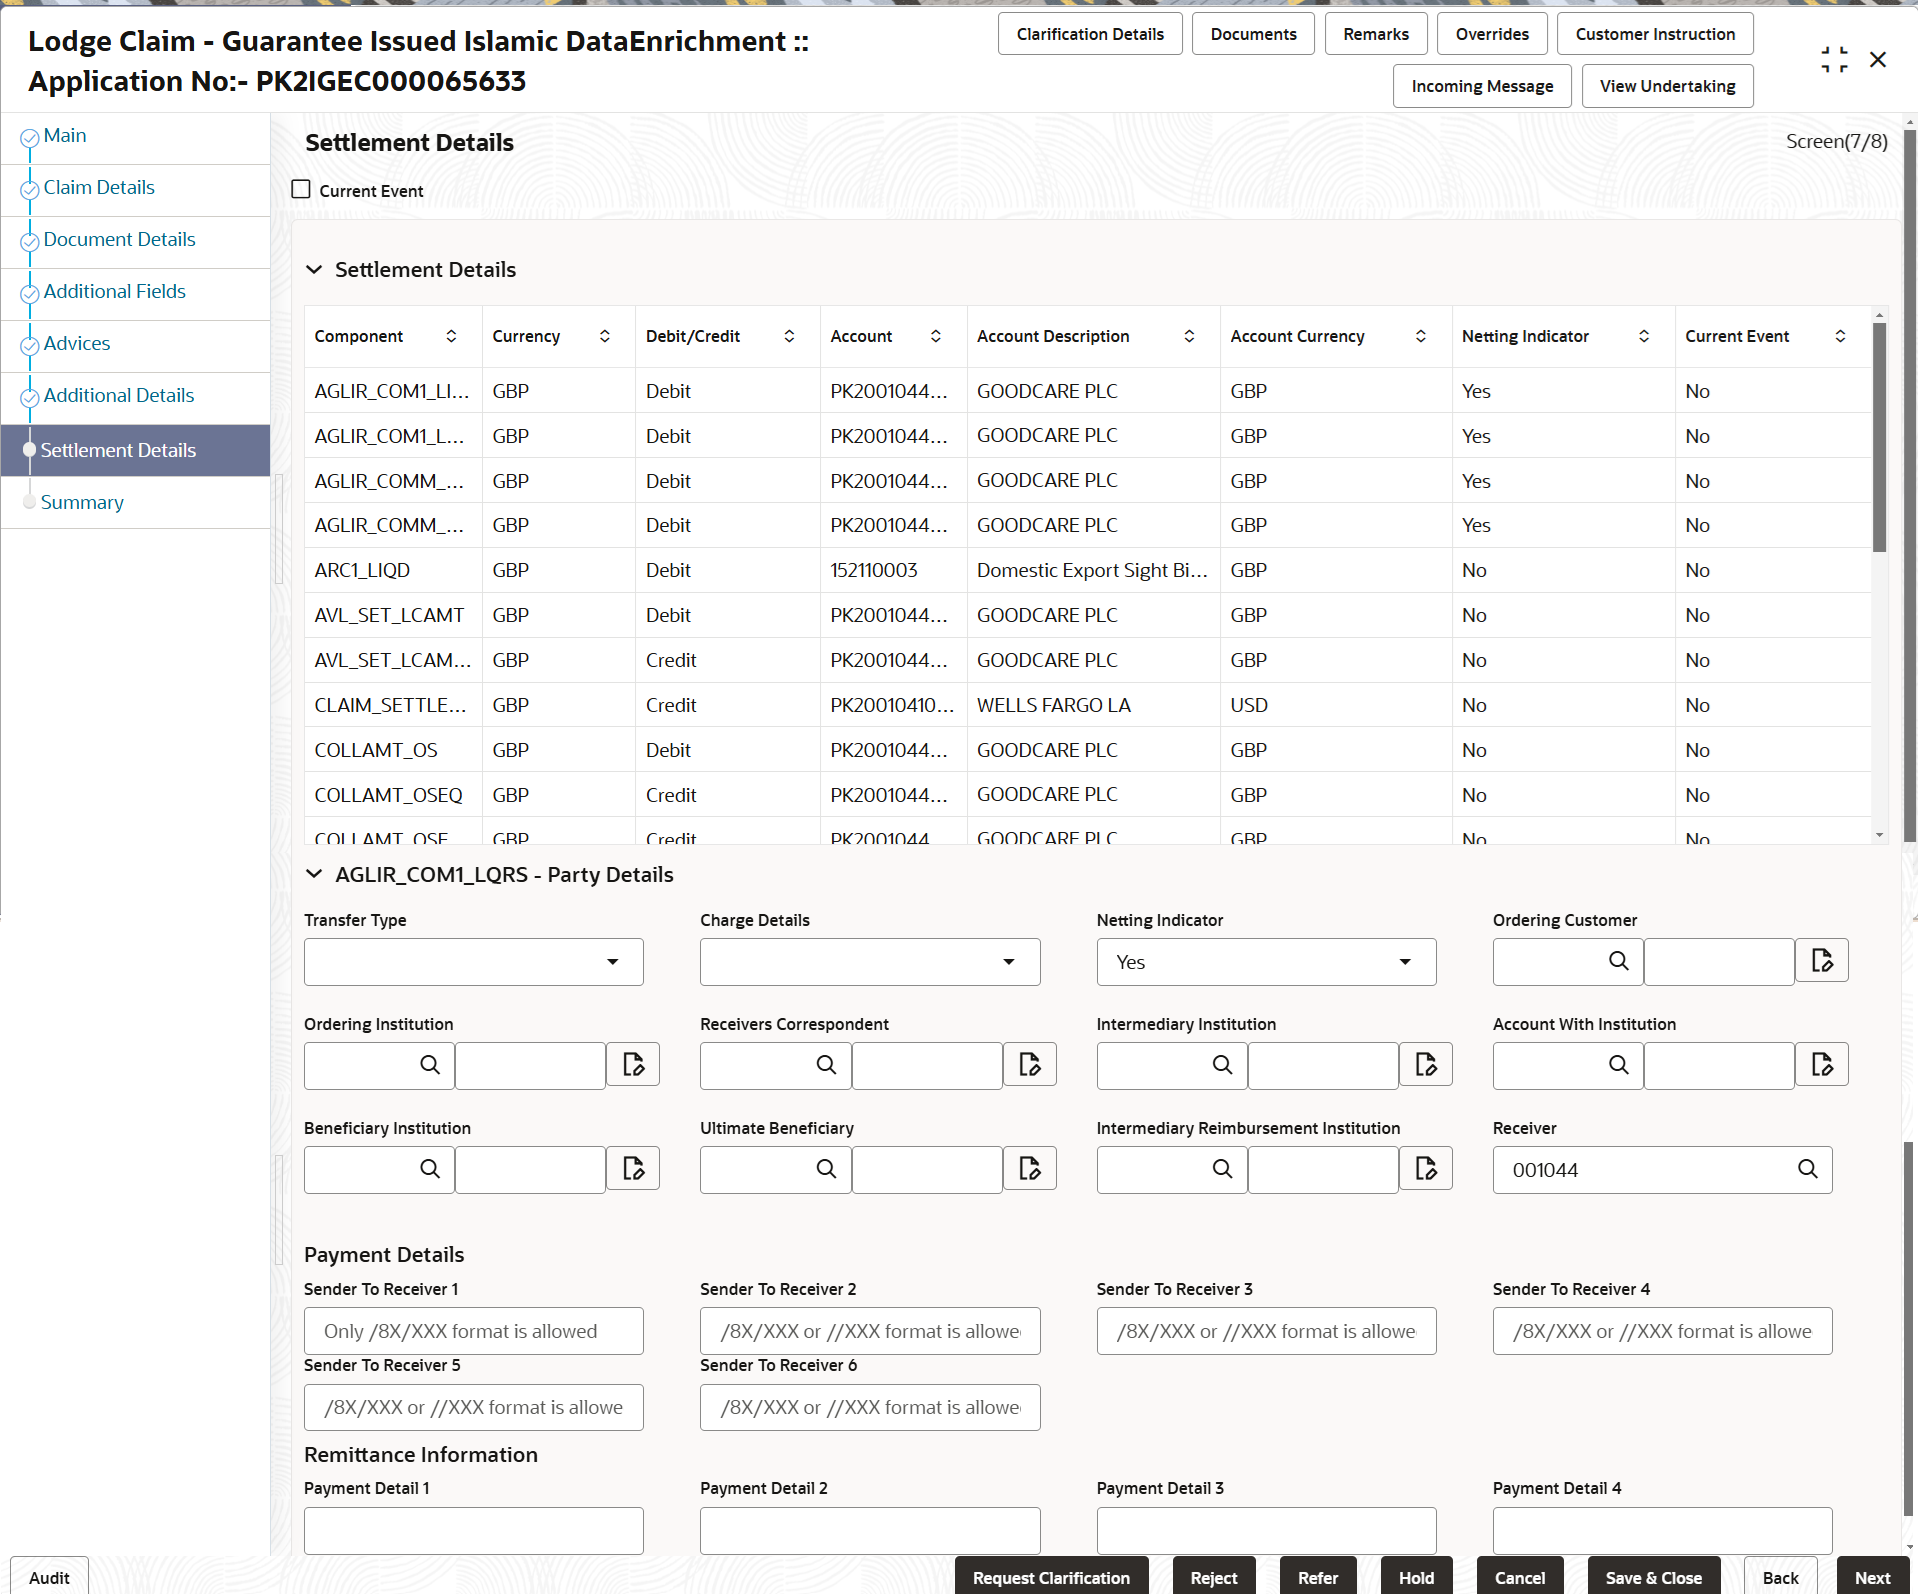Sort the table by Currency column
Image resolution: width=1918 pixels, height=1594 pixels.
pos(604,336)
